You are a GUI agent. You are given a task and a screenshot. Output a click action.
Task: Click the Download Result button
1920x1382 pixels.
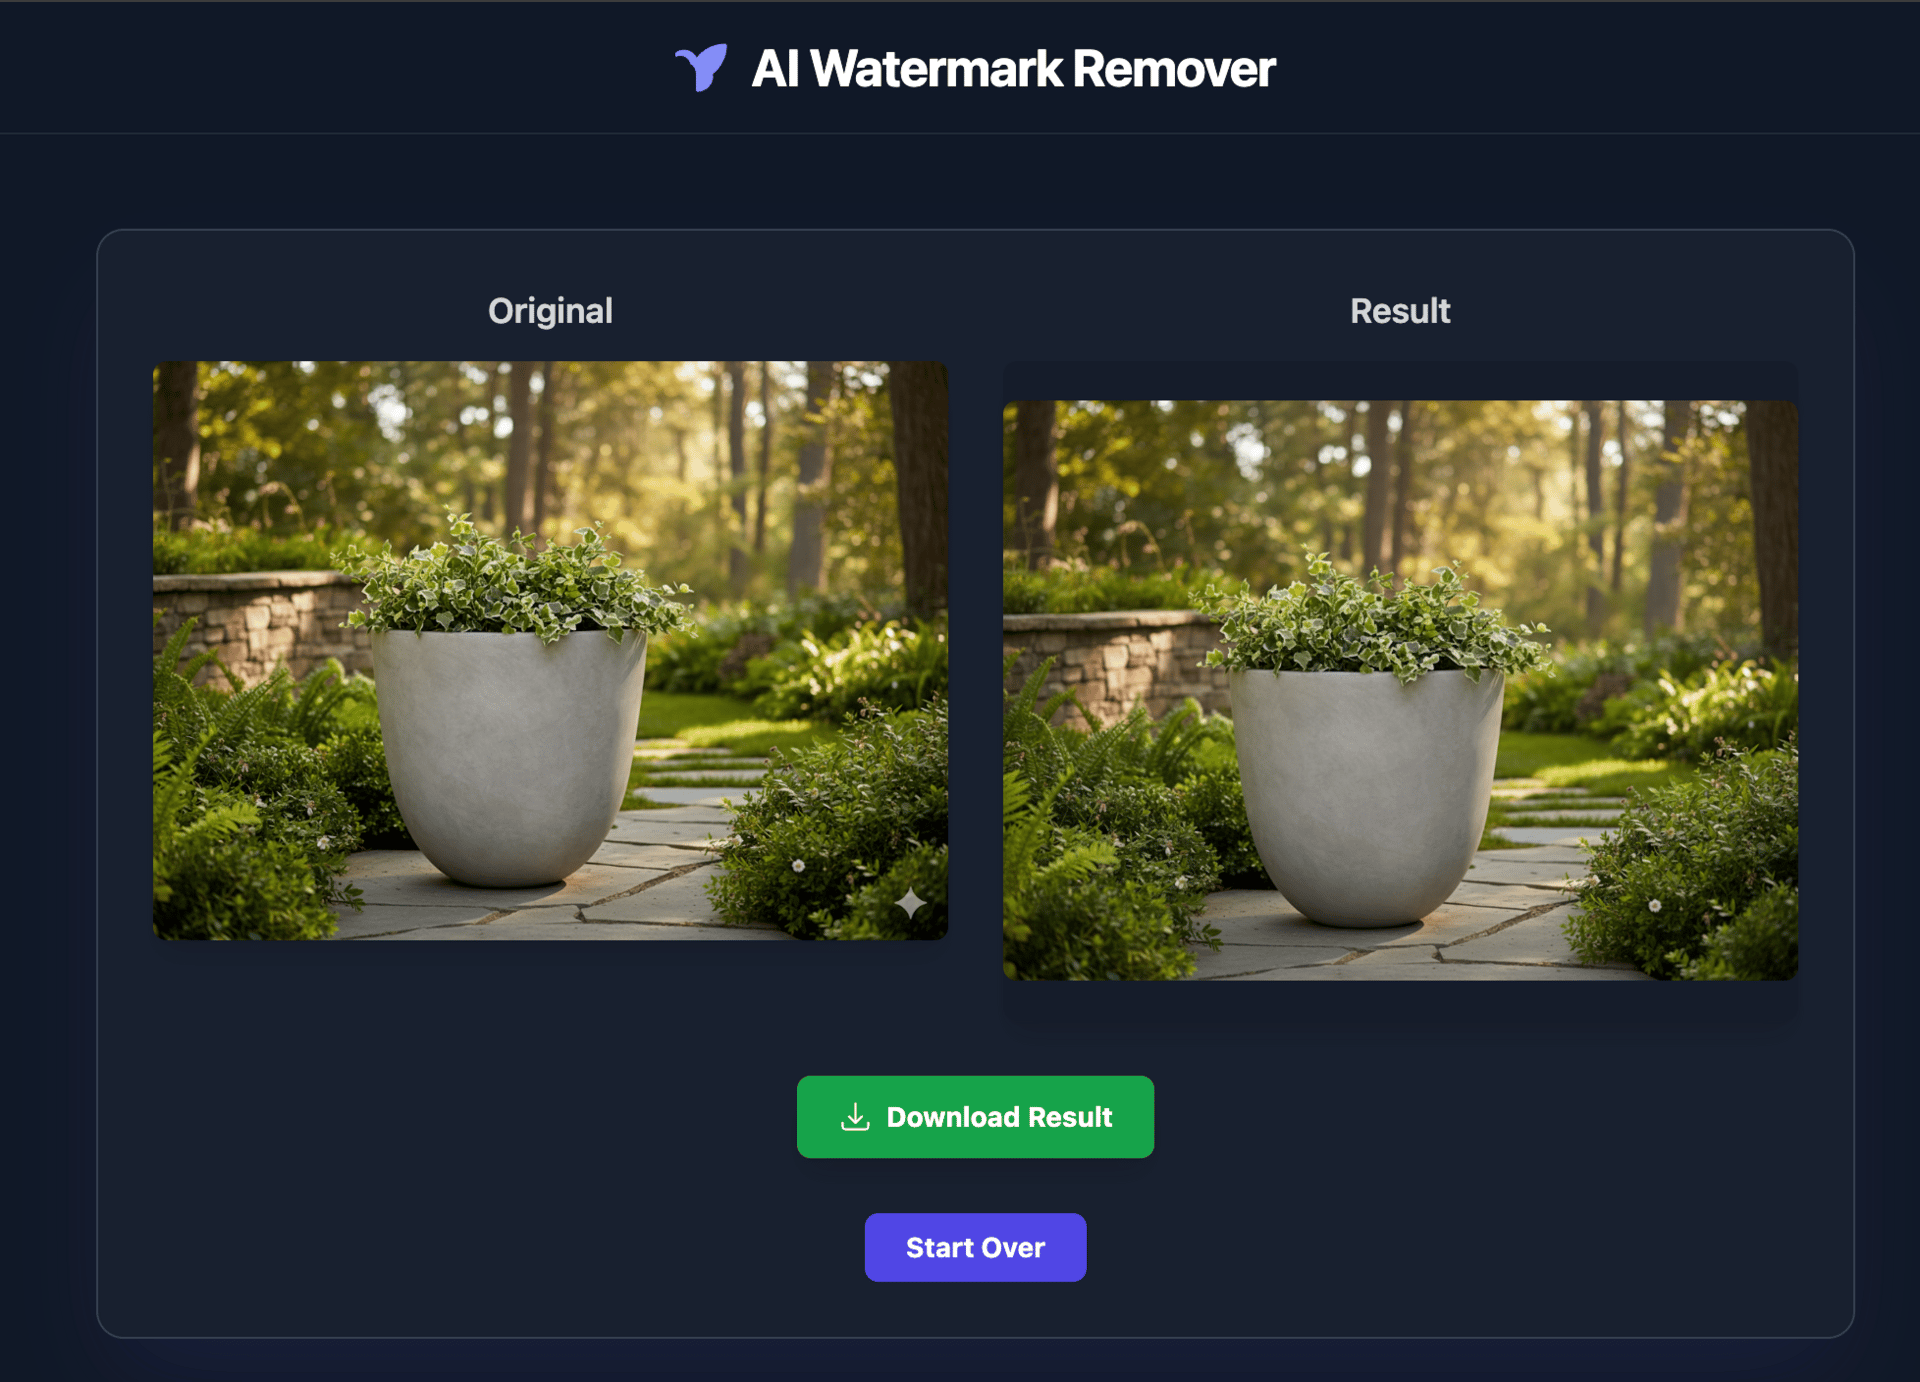coord(975,1117)
